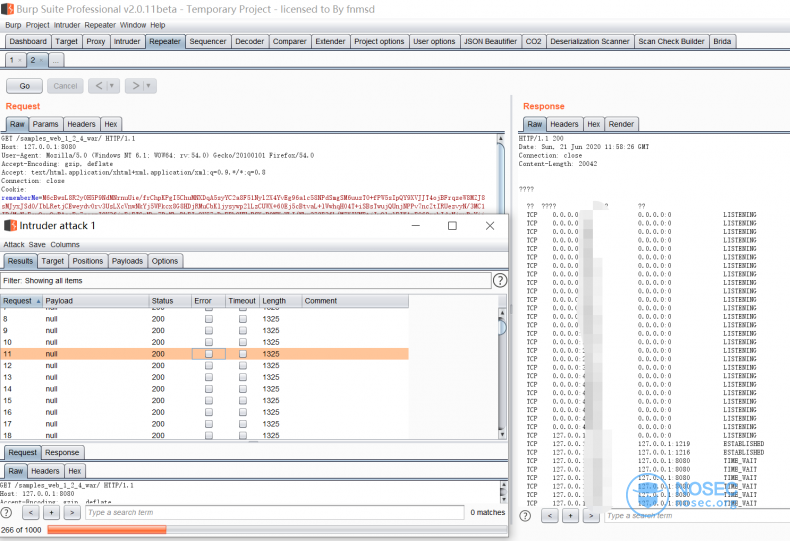Image resolution: width=790 pixels, height=541 pixels.
Task: Close Repeater tab 1
Action: click(x=20, y=60)
